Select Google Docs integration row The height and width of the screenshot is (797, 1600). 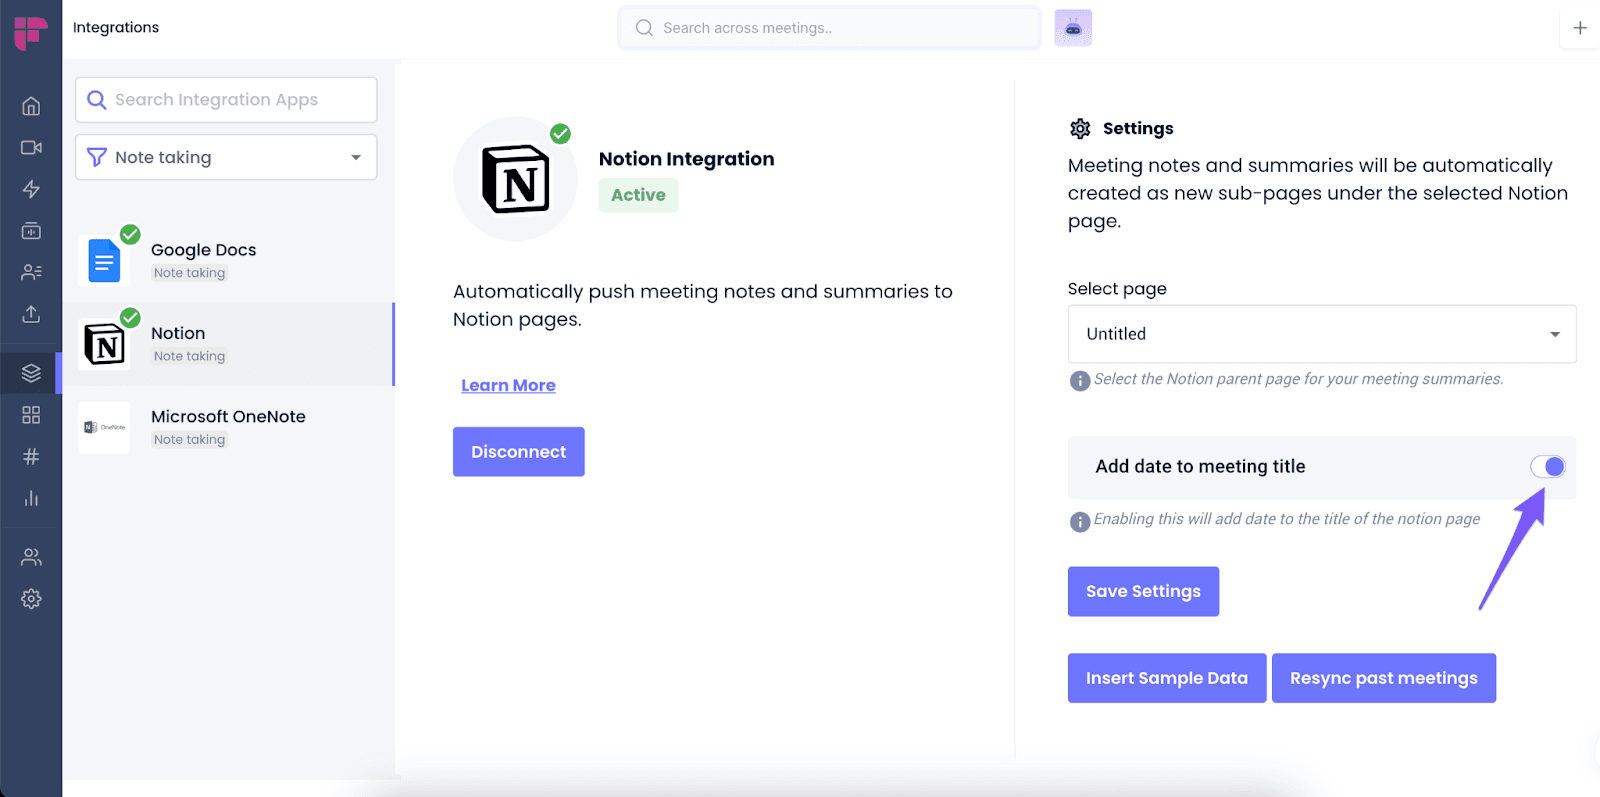(229, 261)
